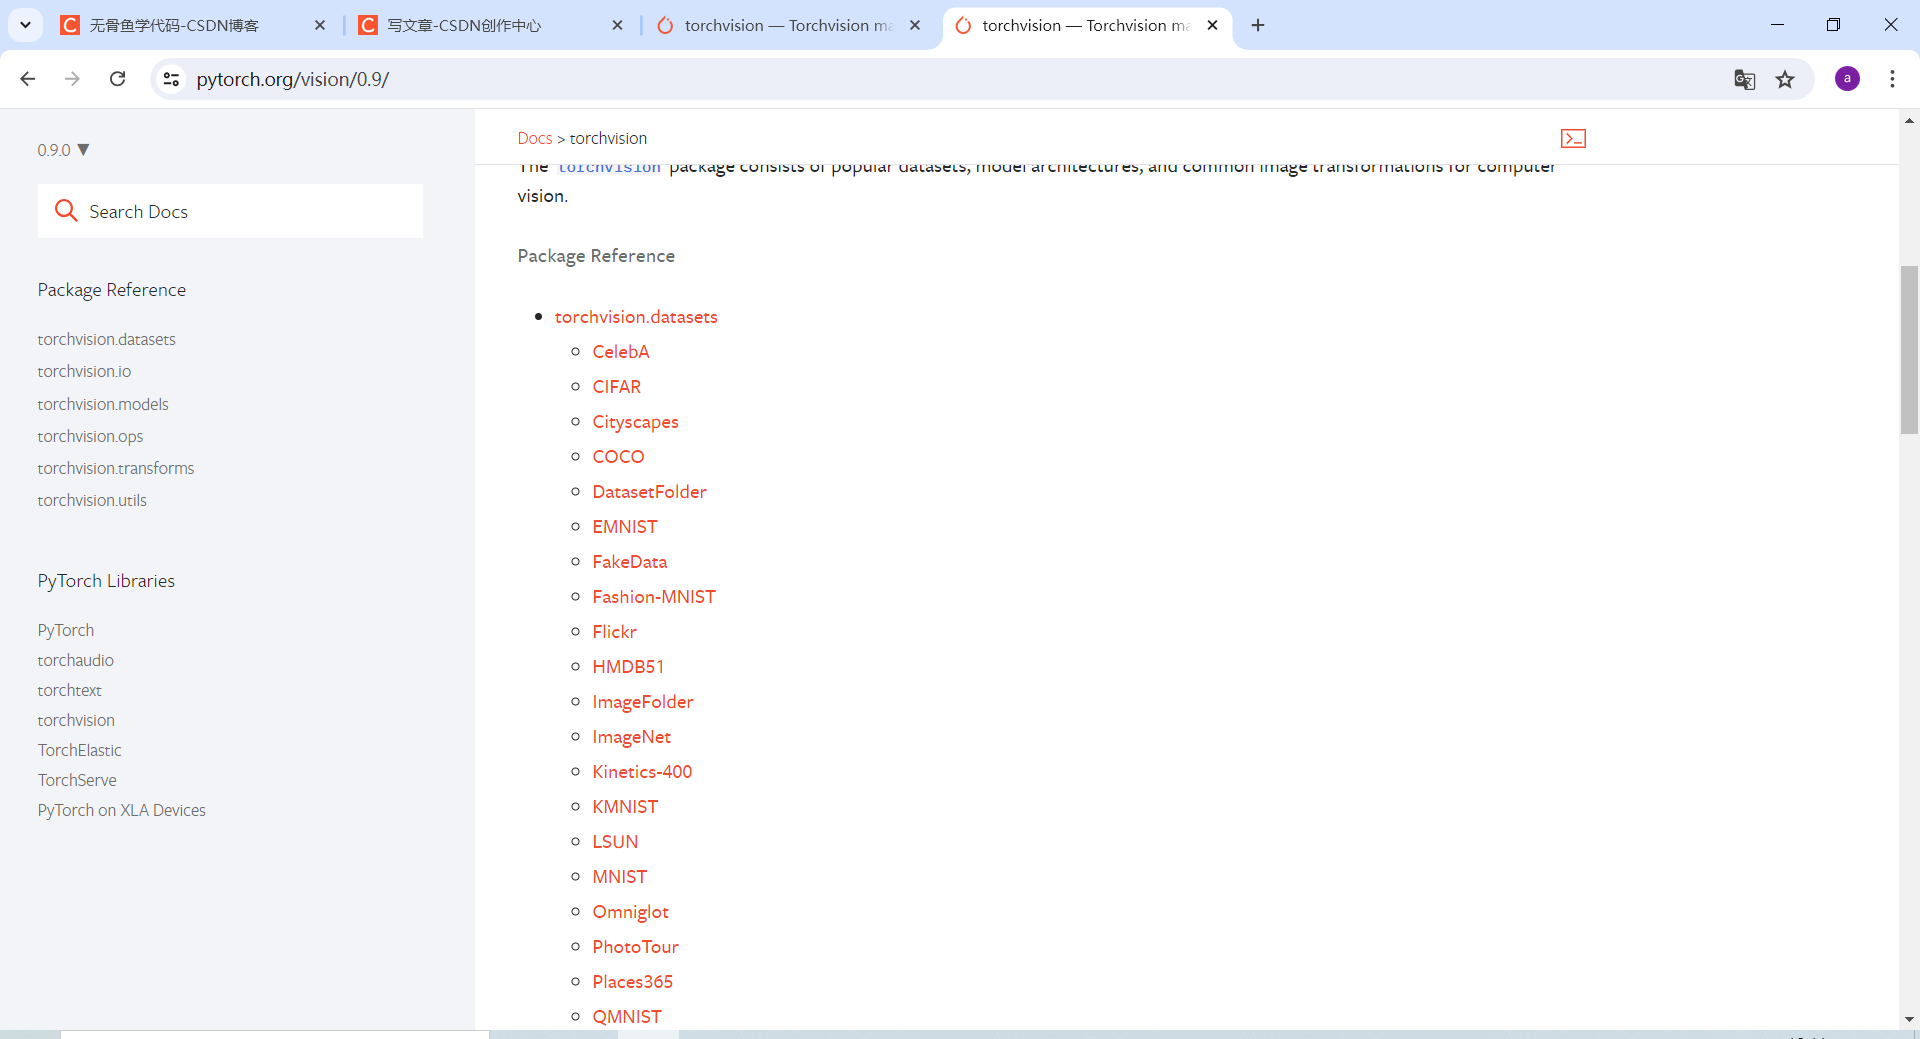Open the HMDB51 dataset link

[x=628, y=667]
